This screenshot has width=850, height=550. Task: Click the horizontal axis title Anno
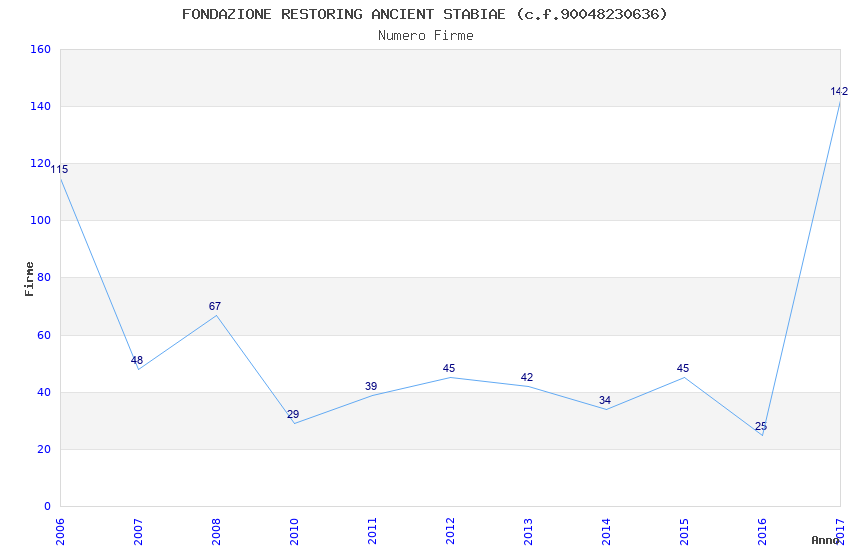tap(825, 540)
